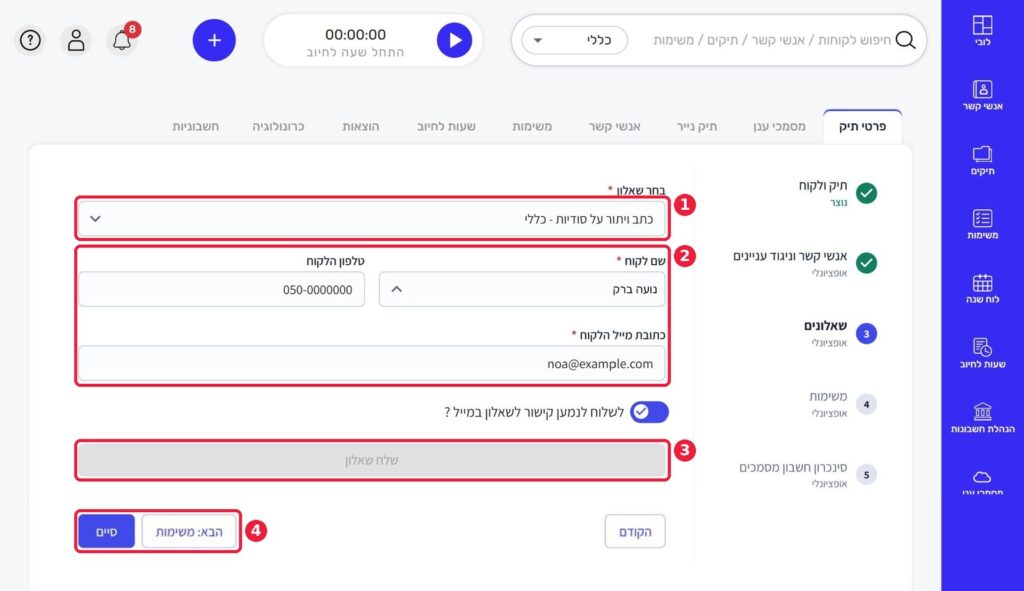1024x591 pixels.
Task: Start the billing timer play button
Action: (454, 40)
